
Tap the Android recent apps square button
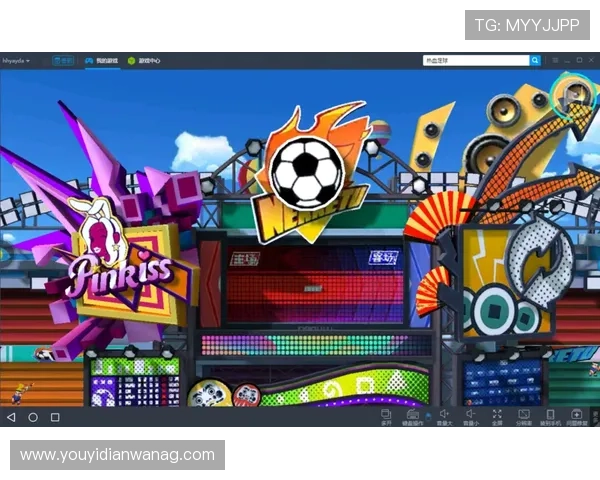(x=55, y=417)
